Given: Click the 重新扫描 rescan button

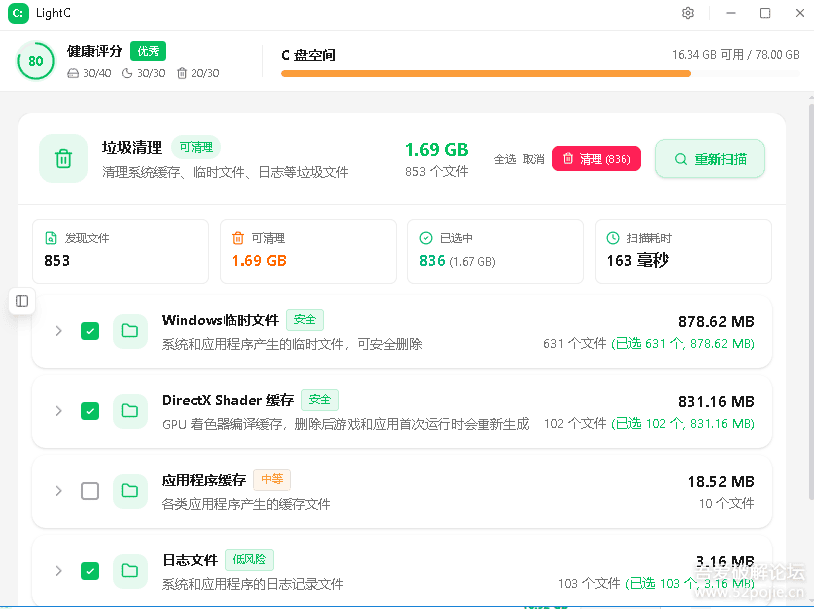Looking at the screenshot, I should point(710,159).
